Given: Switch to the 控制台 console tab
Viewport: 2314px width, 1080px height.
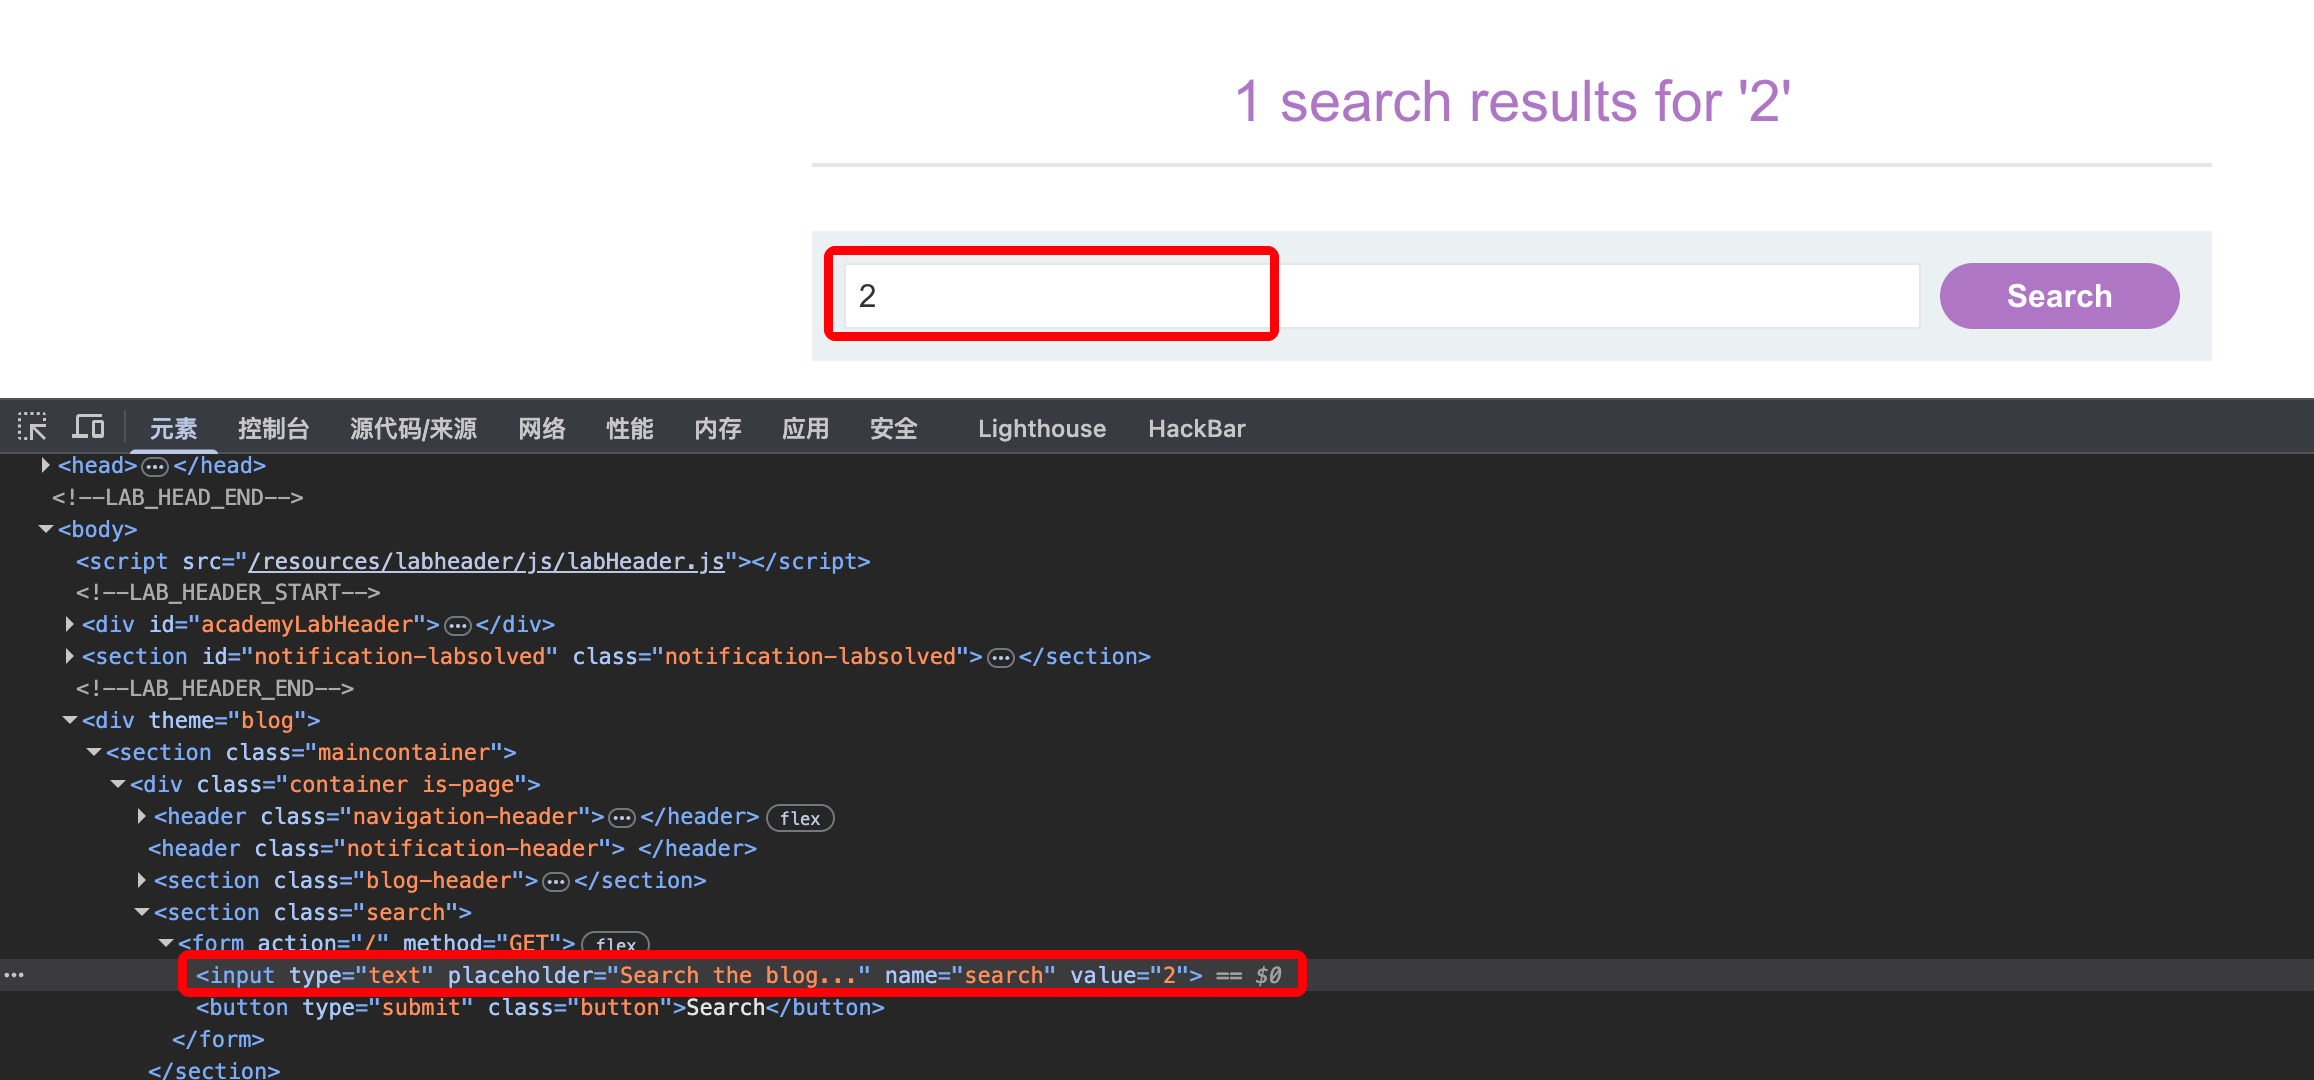Looking at the screenshot, I should coord(273,429).
